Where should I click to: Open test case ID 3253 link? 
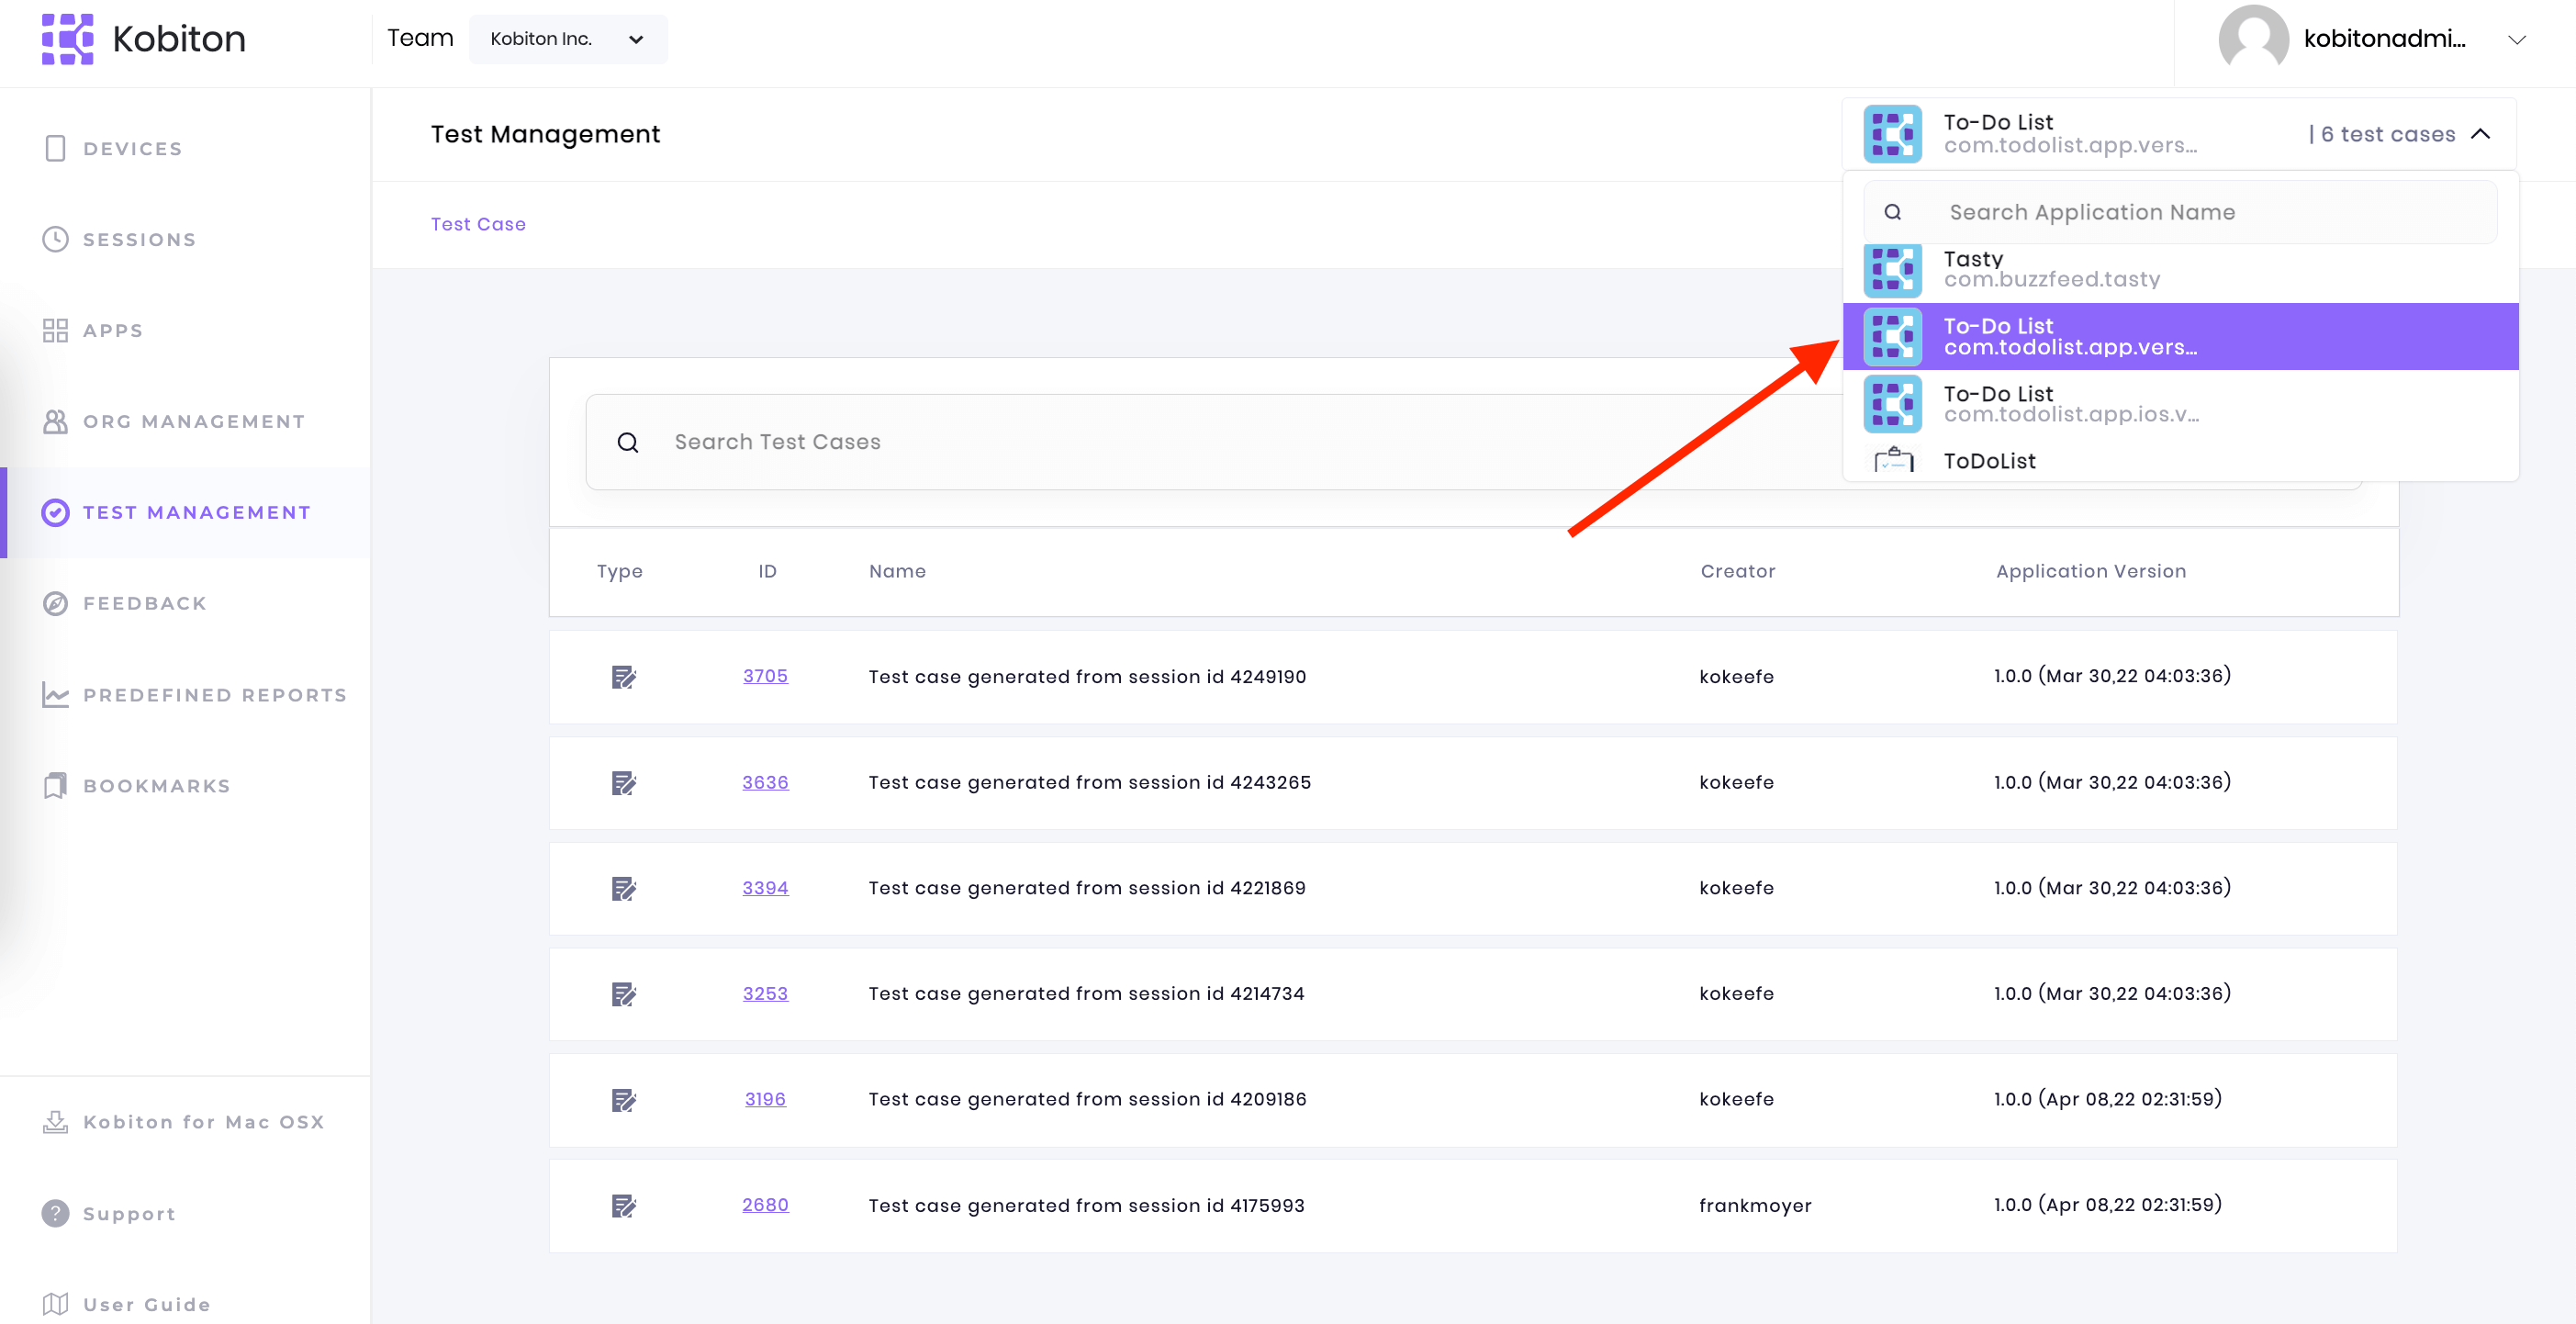pyautogui.click(x=765, y=993)
